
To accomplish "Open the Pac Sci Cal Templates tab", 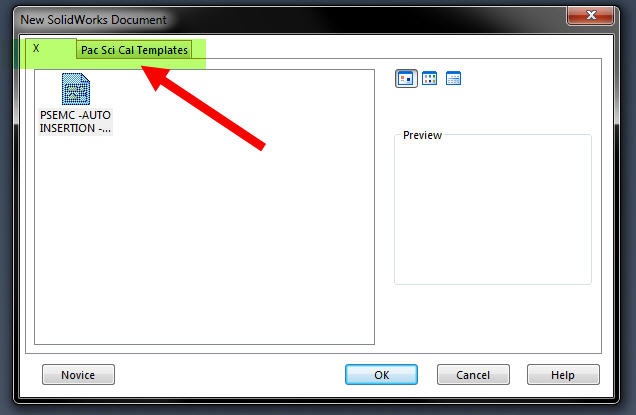I will coord(134,50).
